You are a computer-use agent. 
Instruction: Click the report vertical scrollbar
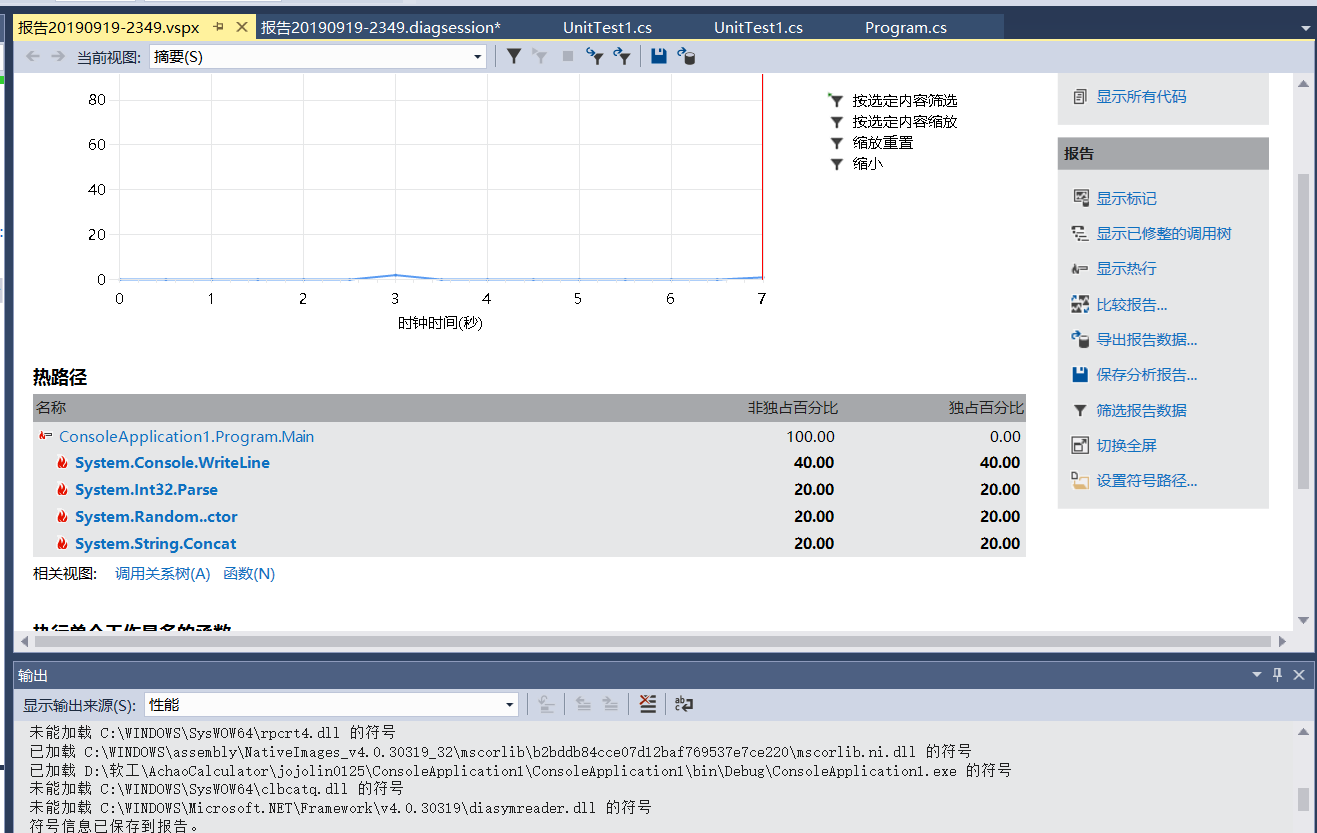coord(1303,330)
